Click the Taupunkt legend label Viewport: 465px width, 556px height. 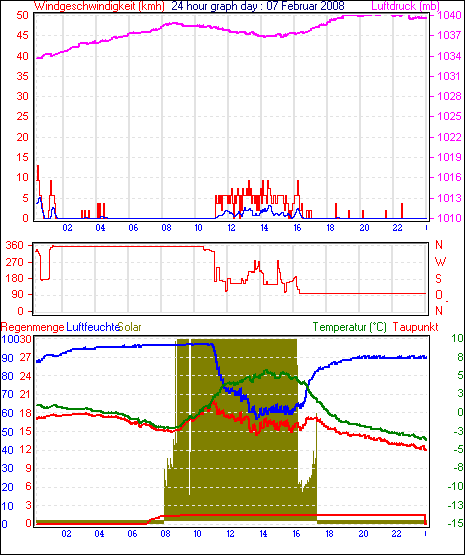tap(416, 327)
